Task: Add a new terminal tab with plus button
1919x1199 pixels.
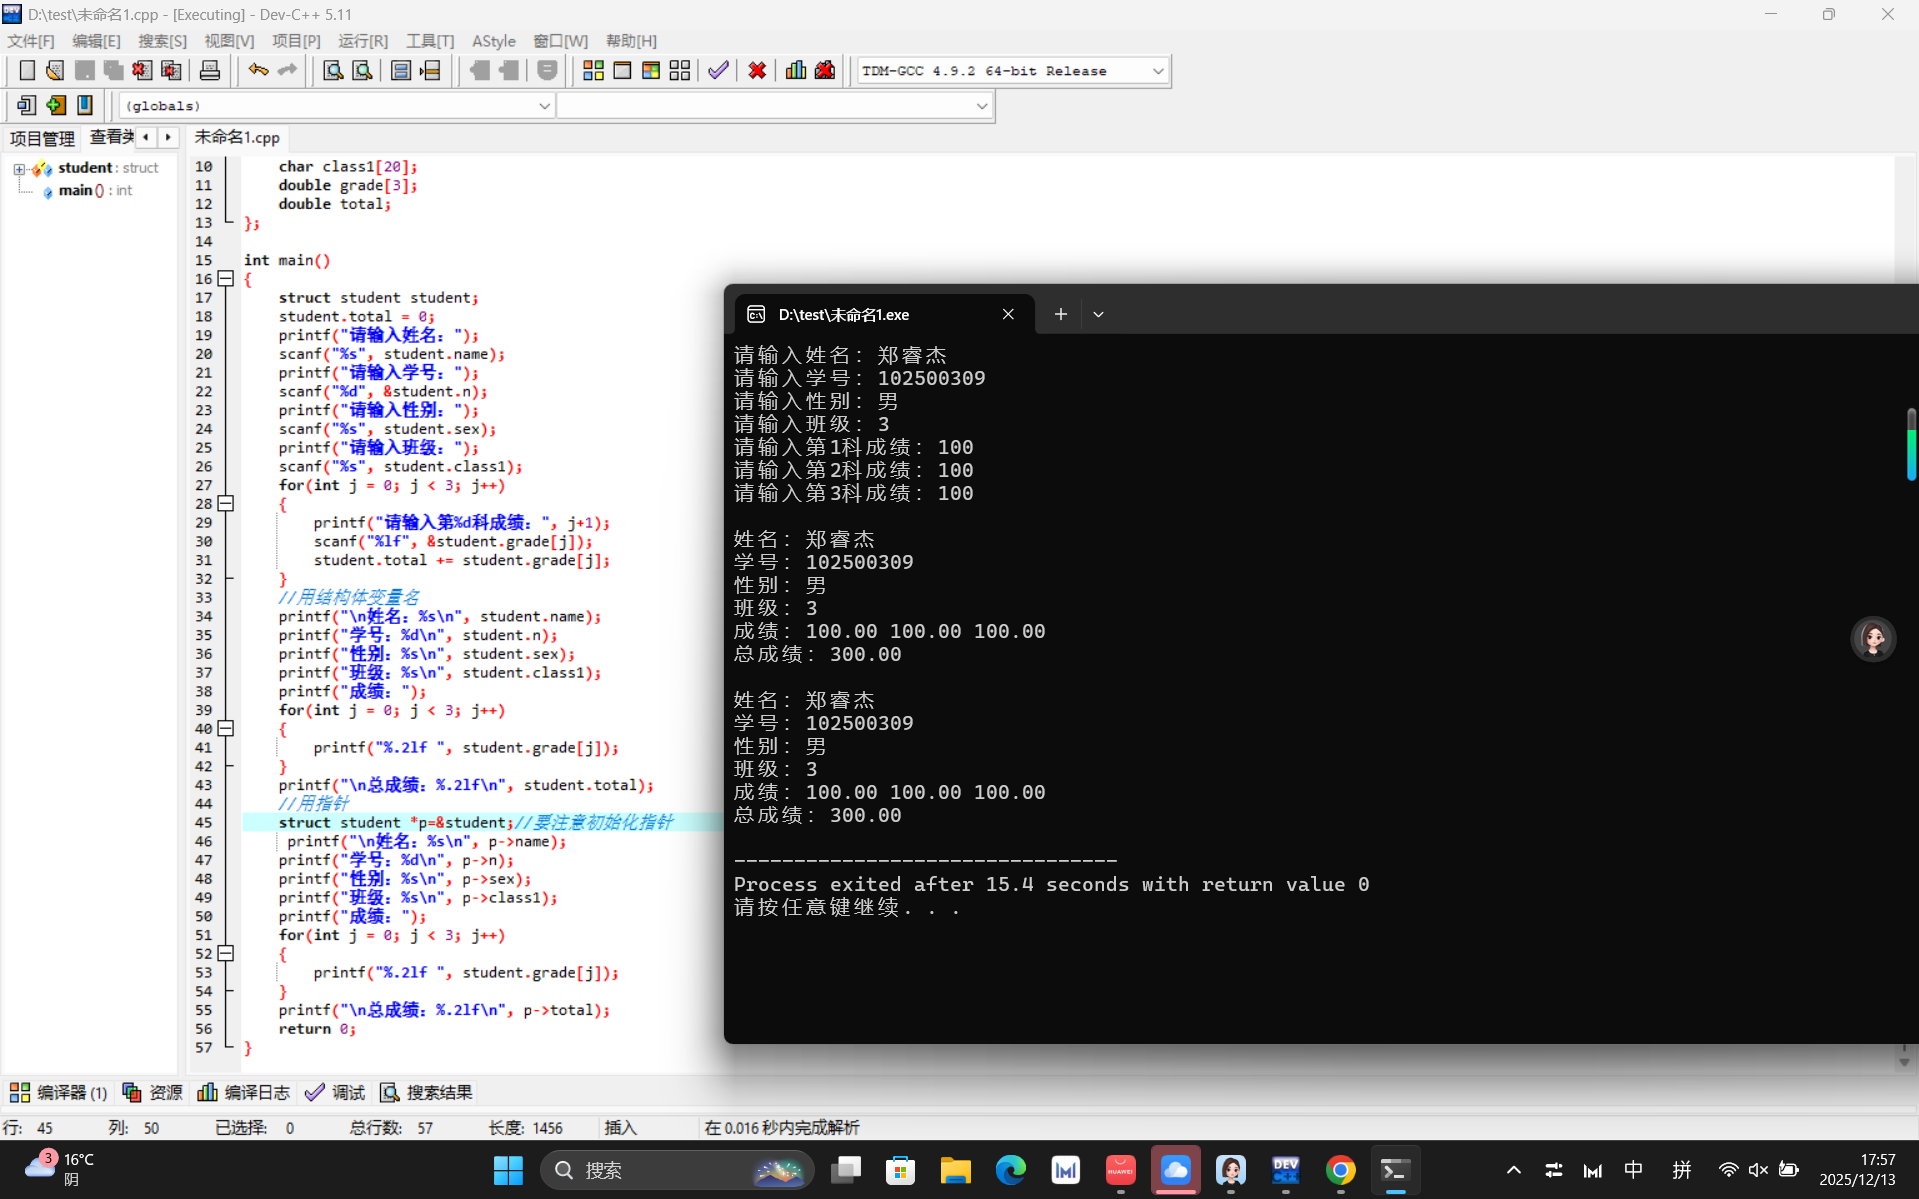Action: click(1061, 314)
